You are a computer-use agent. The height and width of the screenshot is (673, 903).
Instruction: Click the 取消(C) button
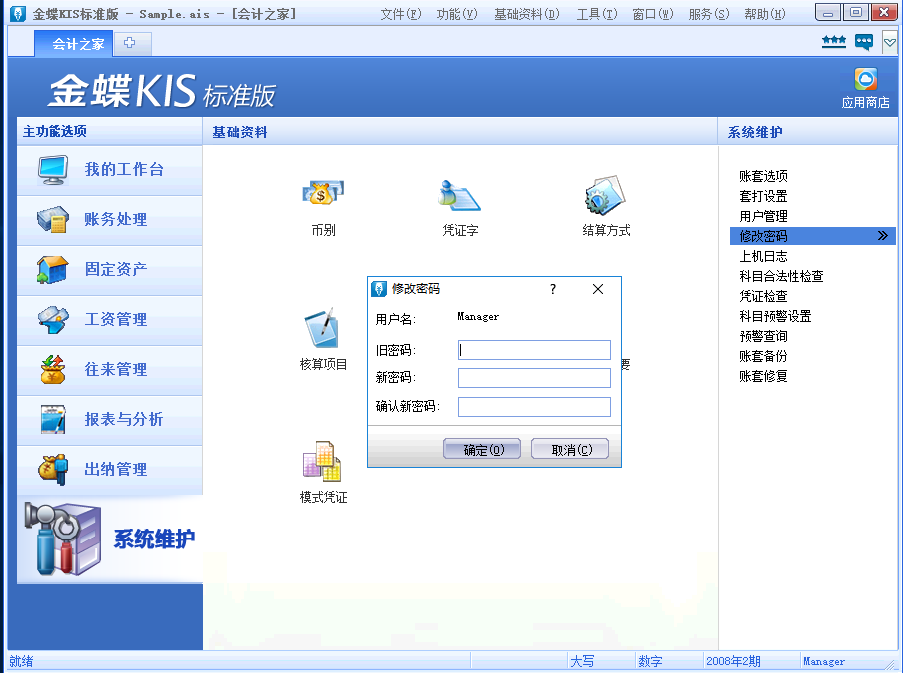570,449
